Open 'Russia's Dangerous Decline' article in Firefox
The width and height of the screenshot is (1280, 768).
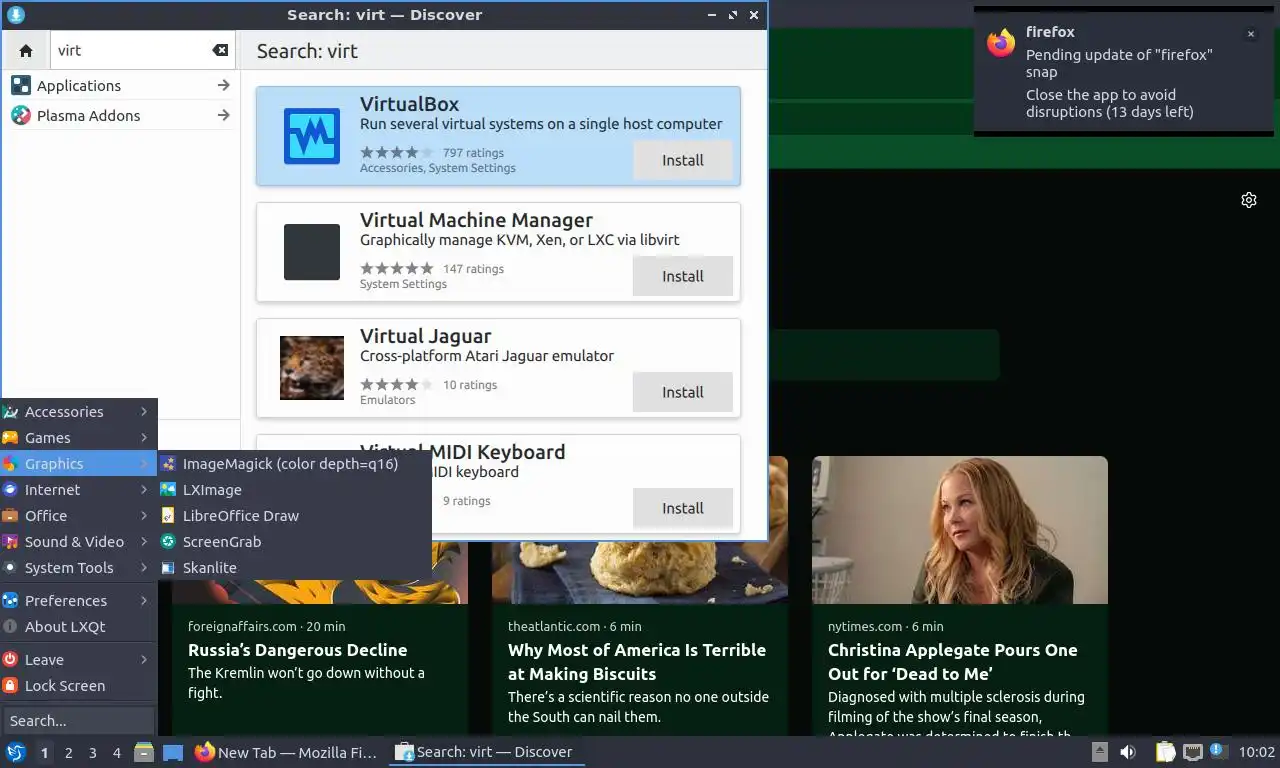pyautogui.click(x=298, y=650)
